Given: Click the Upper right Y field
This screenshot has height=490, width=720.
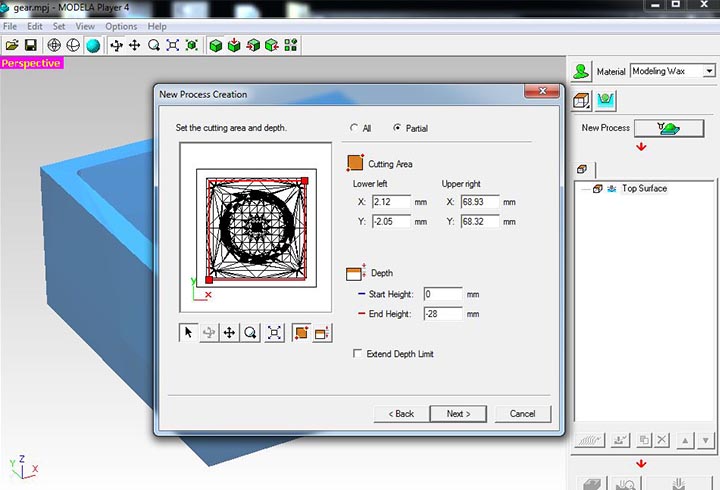Looking at the screenshot, I should 480,221.
